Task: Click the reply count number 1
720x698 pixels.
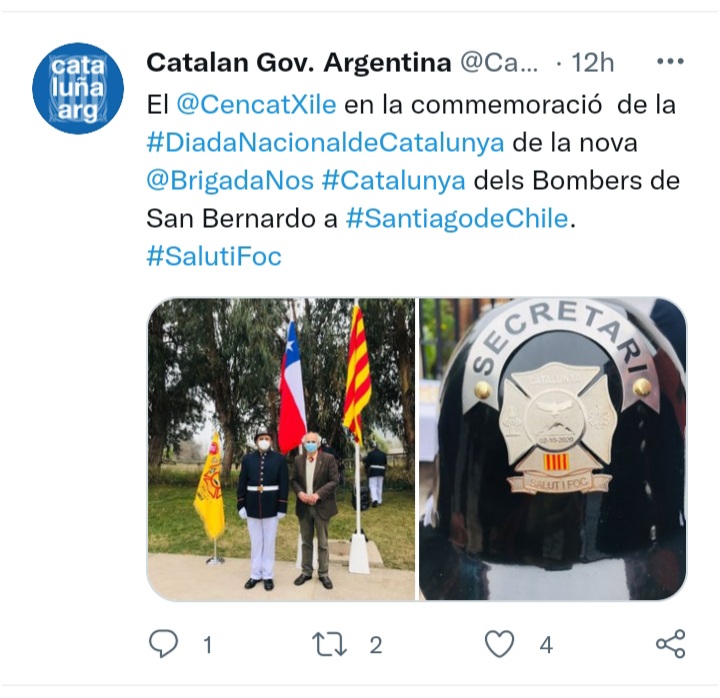Action: pos(208,645)
